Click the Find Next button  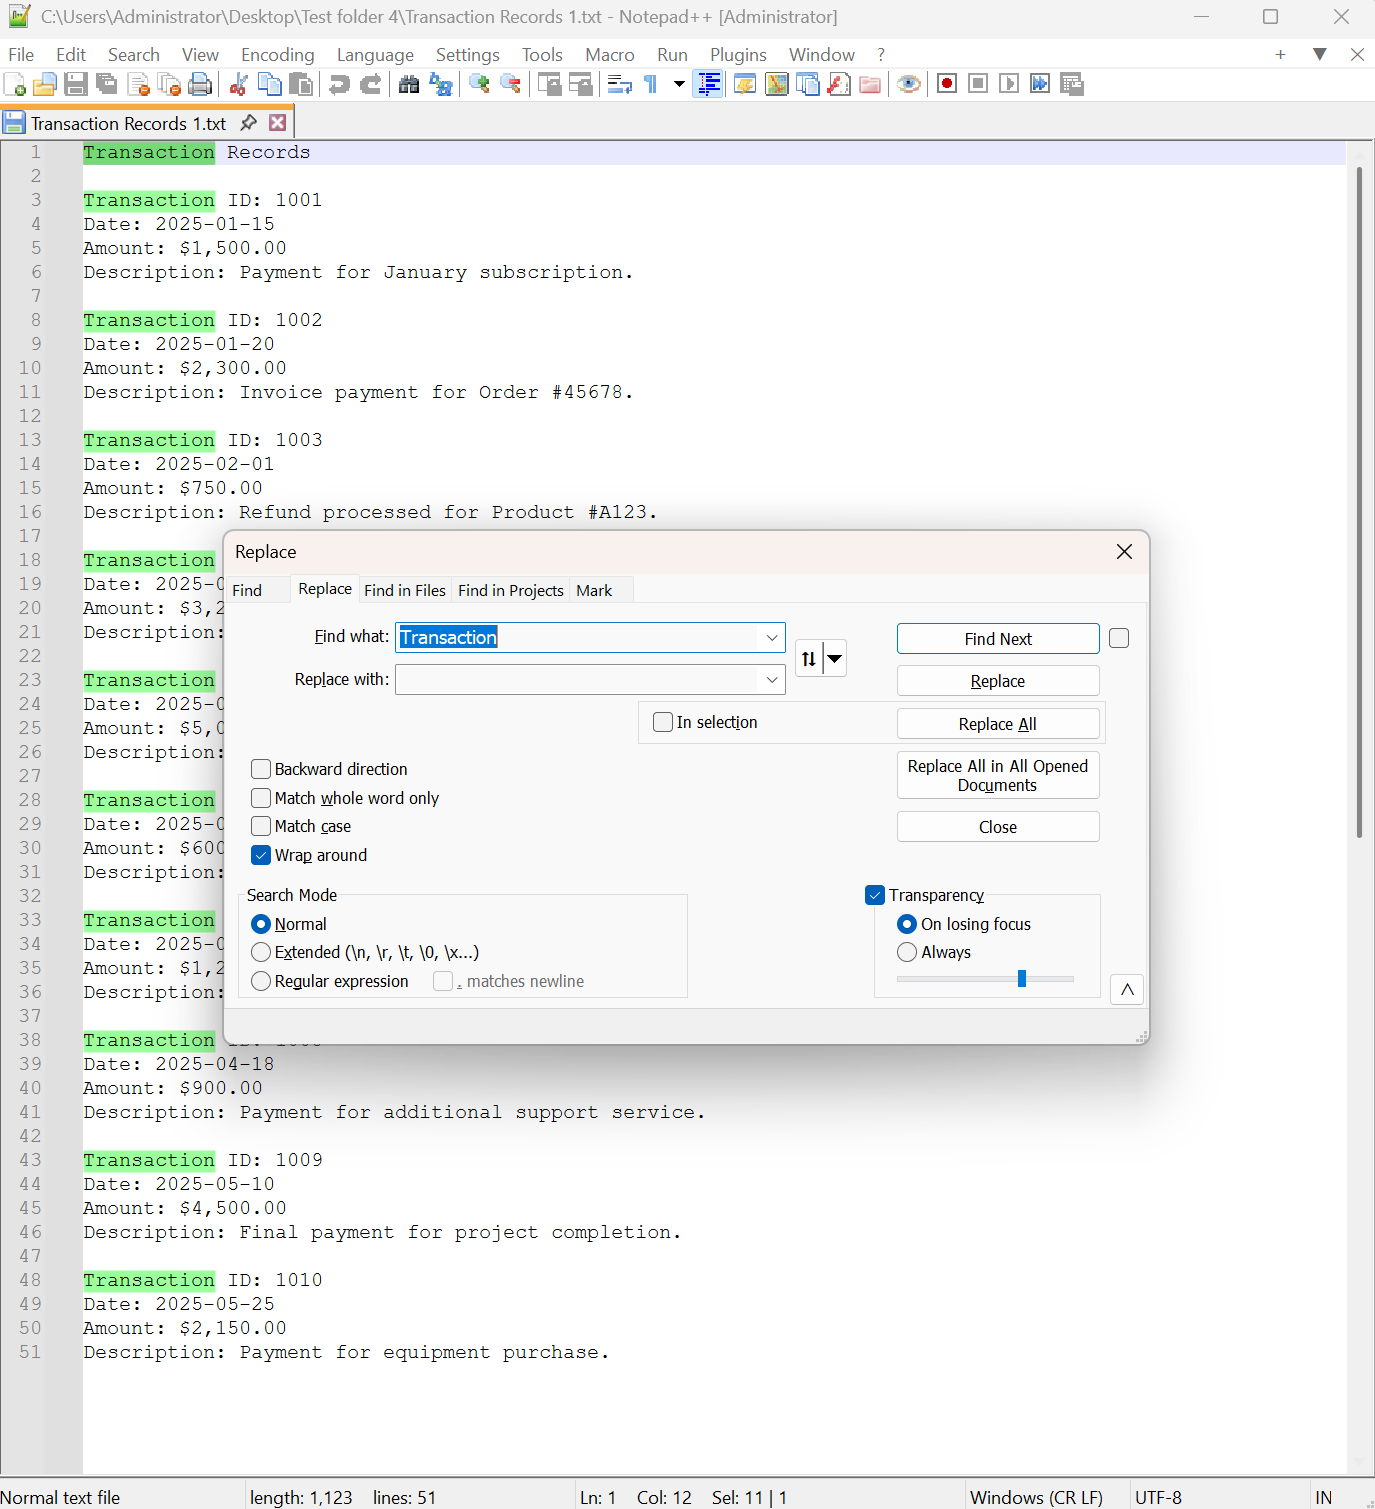click(x=997, y=639)
